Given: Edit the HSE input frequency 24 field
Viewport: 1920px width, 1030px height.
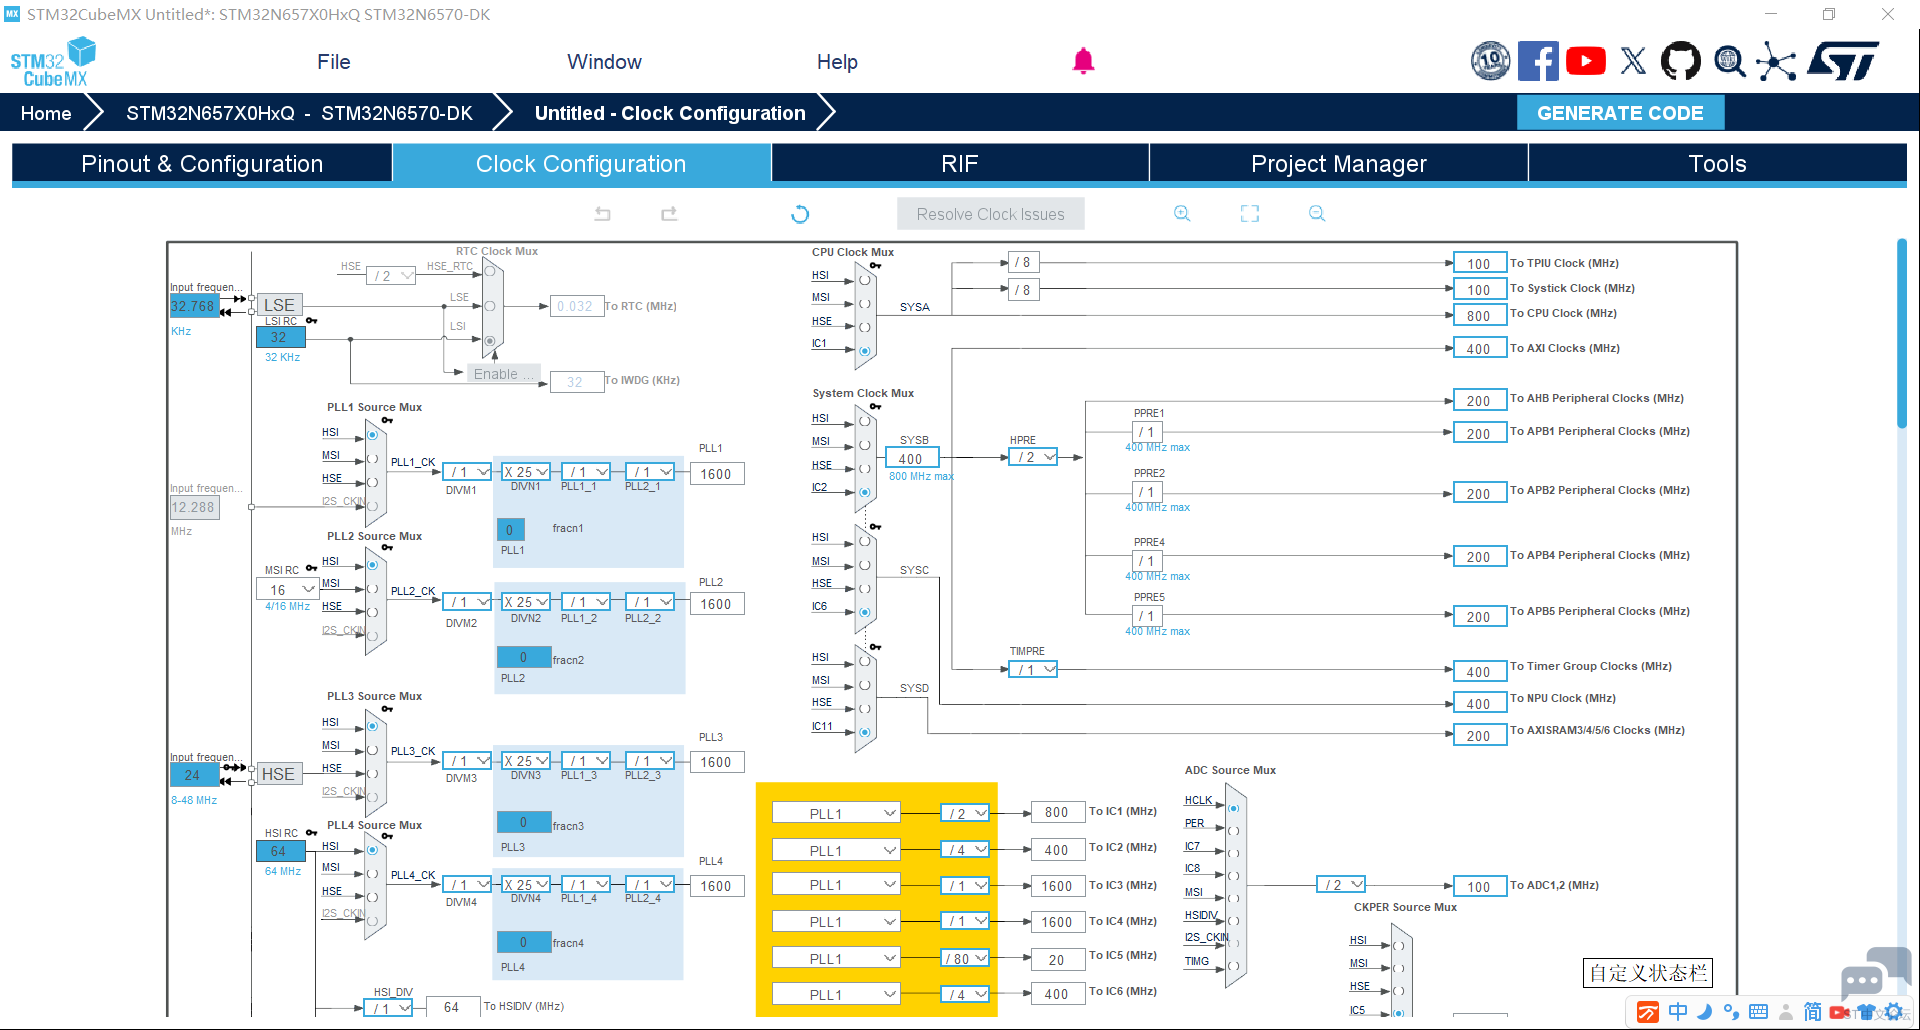Looking at the screenshot, I should point(194,775).
